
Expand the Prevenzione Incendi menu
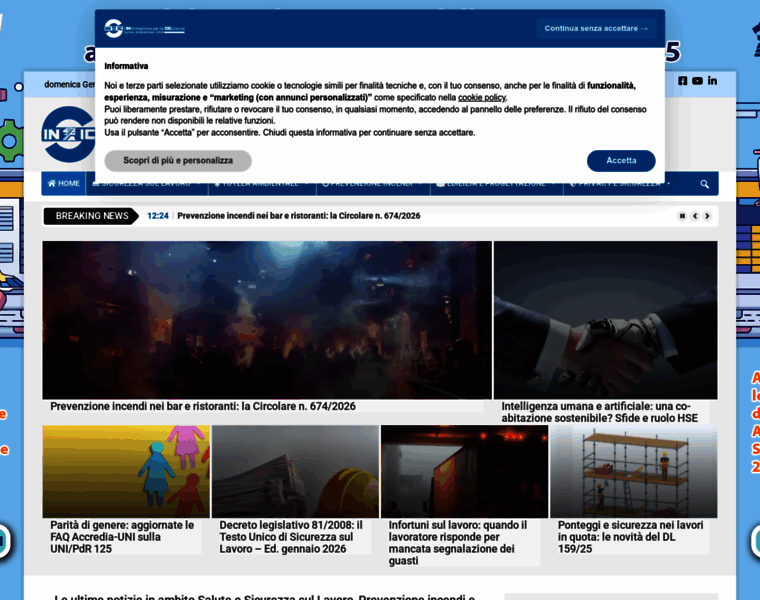click(373, 184)
